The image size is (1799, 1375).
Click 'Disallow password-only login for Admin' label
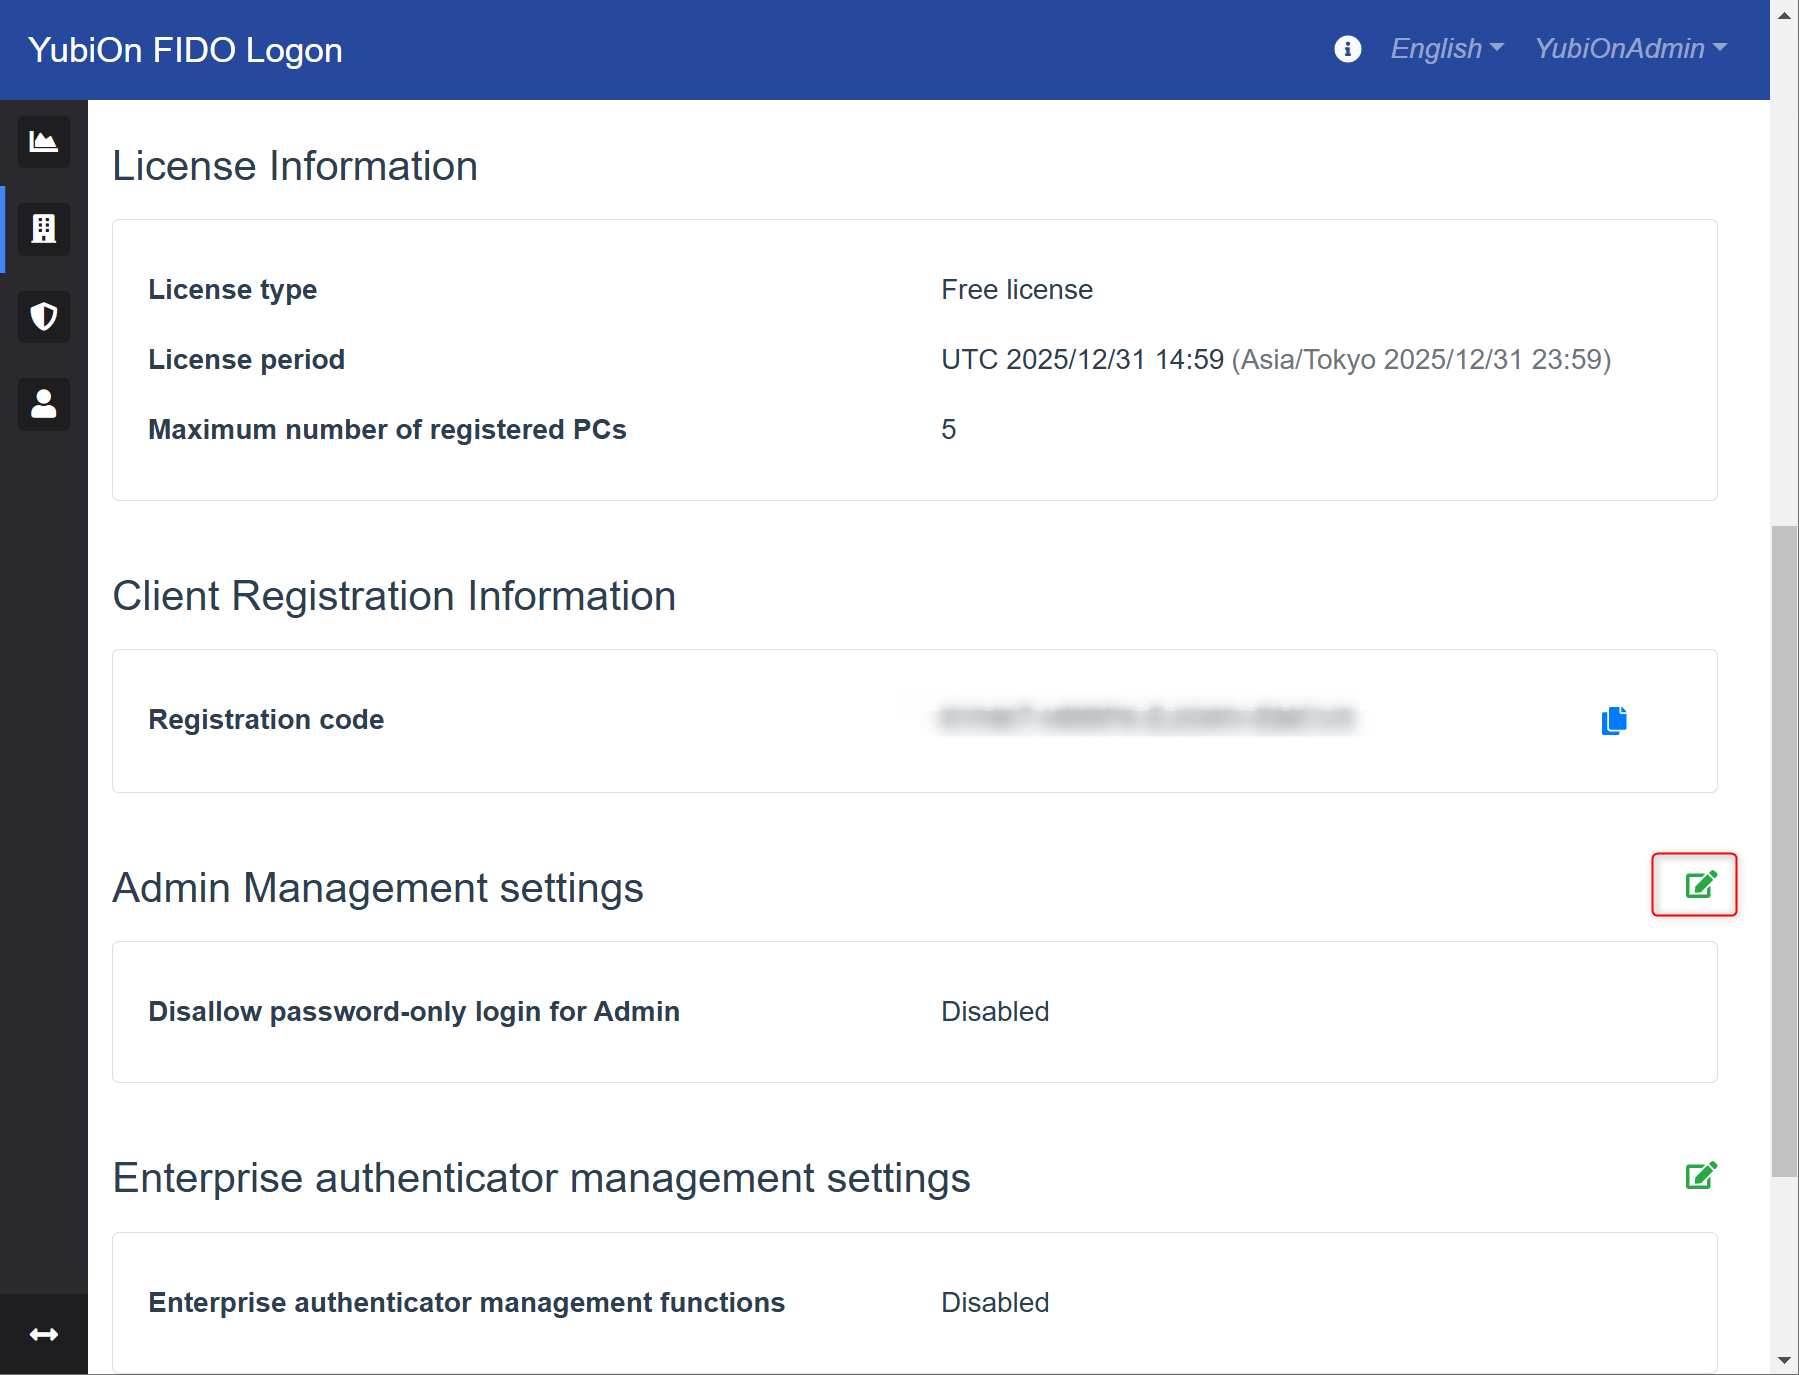click(x=414, y=1011)
